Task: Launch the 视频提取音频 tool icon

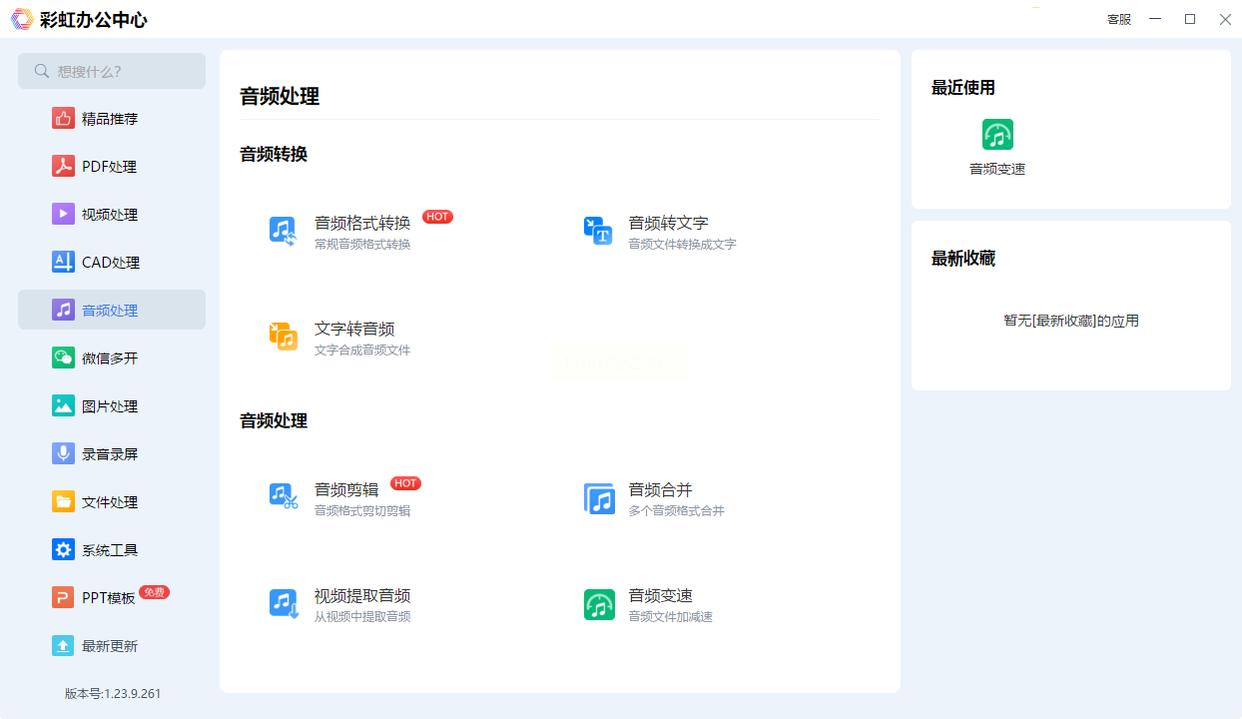Action: [x=283, y=603]
